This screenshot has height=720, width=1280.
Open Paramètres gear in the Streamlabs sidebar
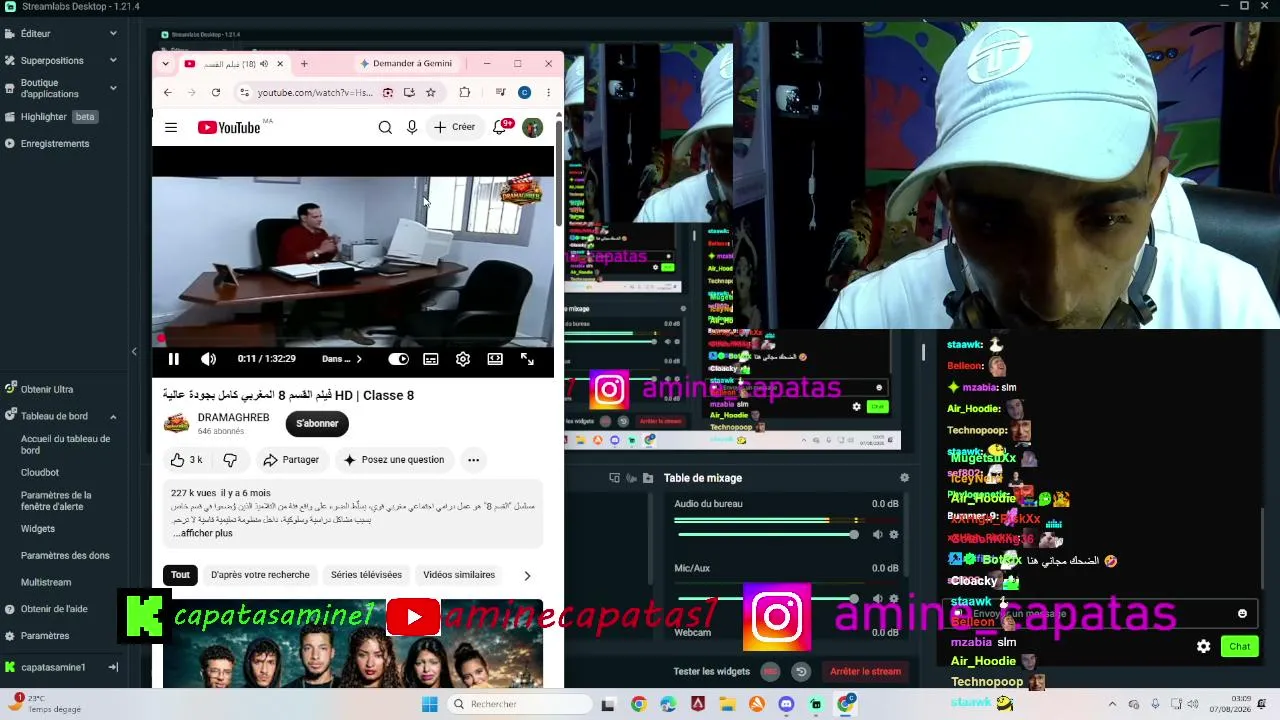(x=10, y=635)
